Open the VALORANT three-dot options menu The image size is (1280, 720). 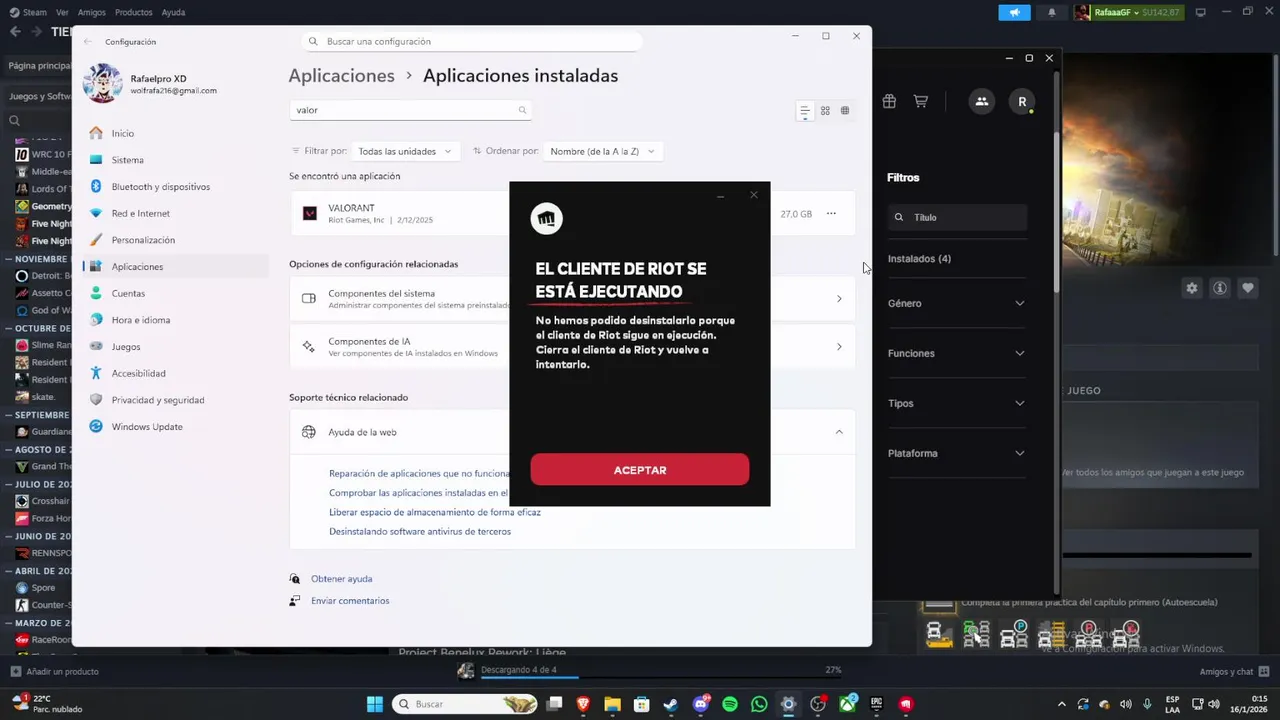pyautogui.click(x=831, y=213)
